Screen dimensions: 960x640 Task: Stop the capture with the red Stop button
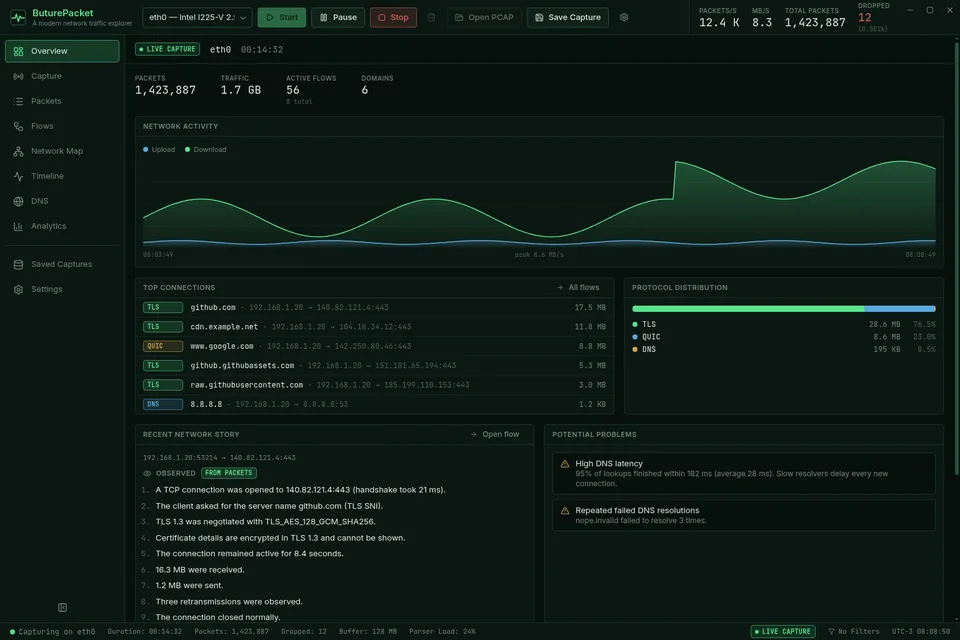393,17
